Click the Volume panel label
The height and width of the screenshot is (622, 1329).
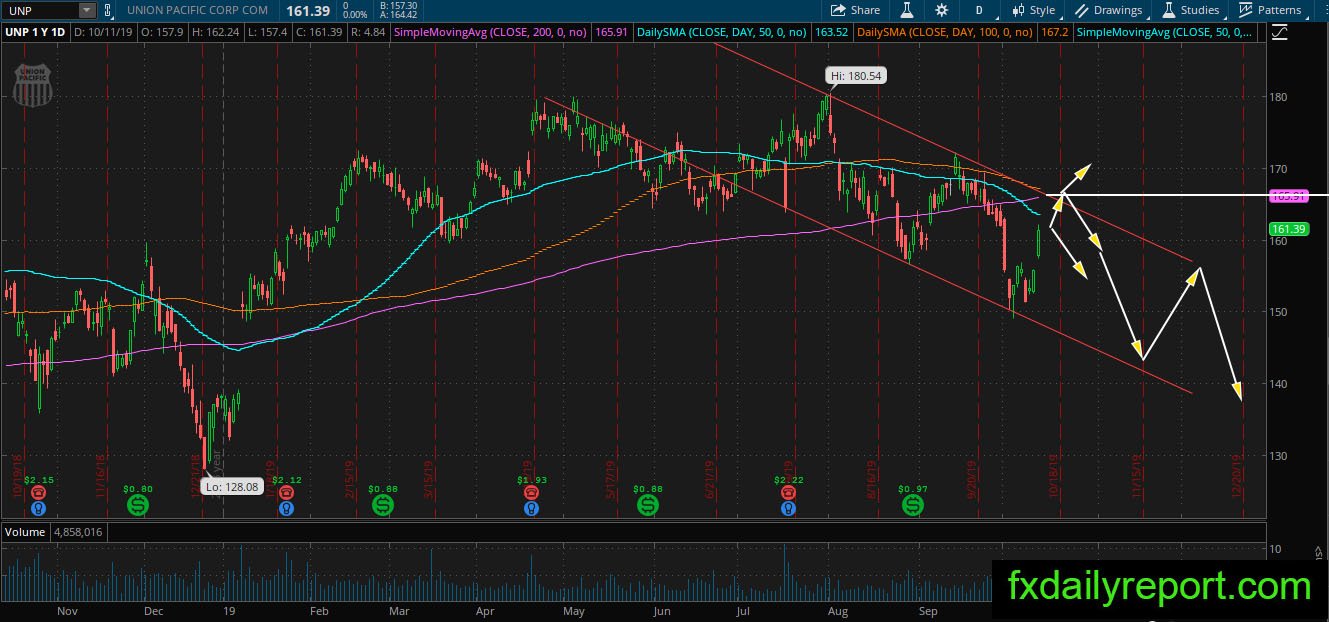(25, 532)
